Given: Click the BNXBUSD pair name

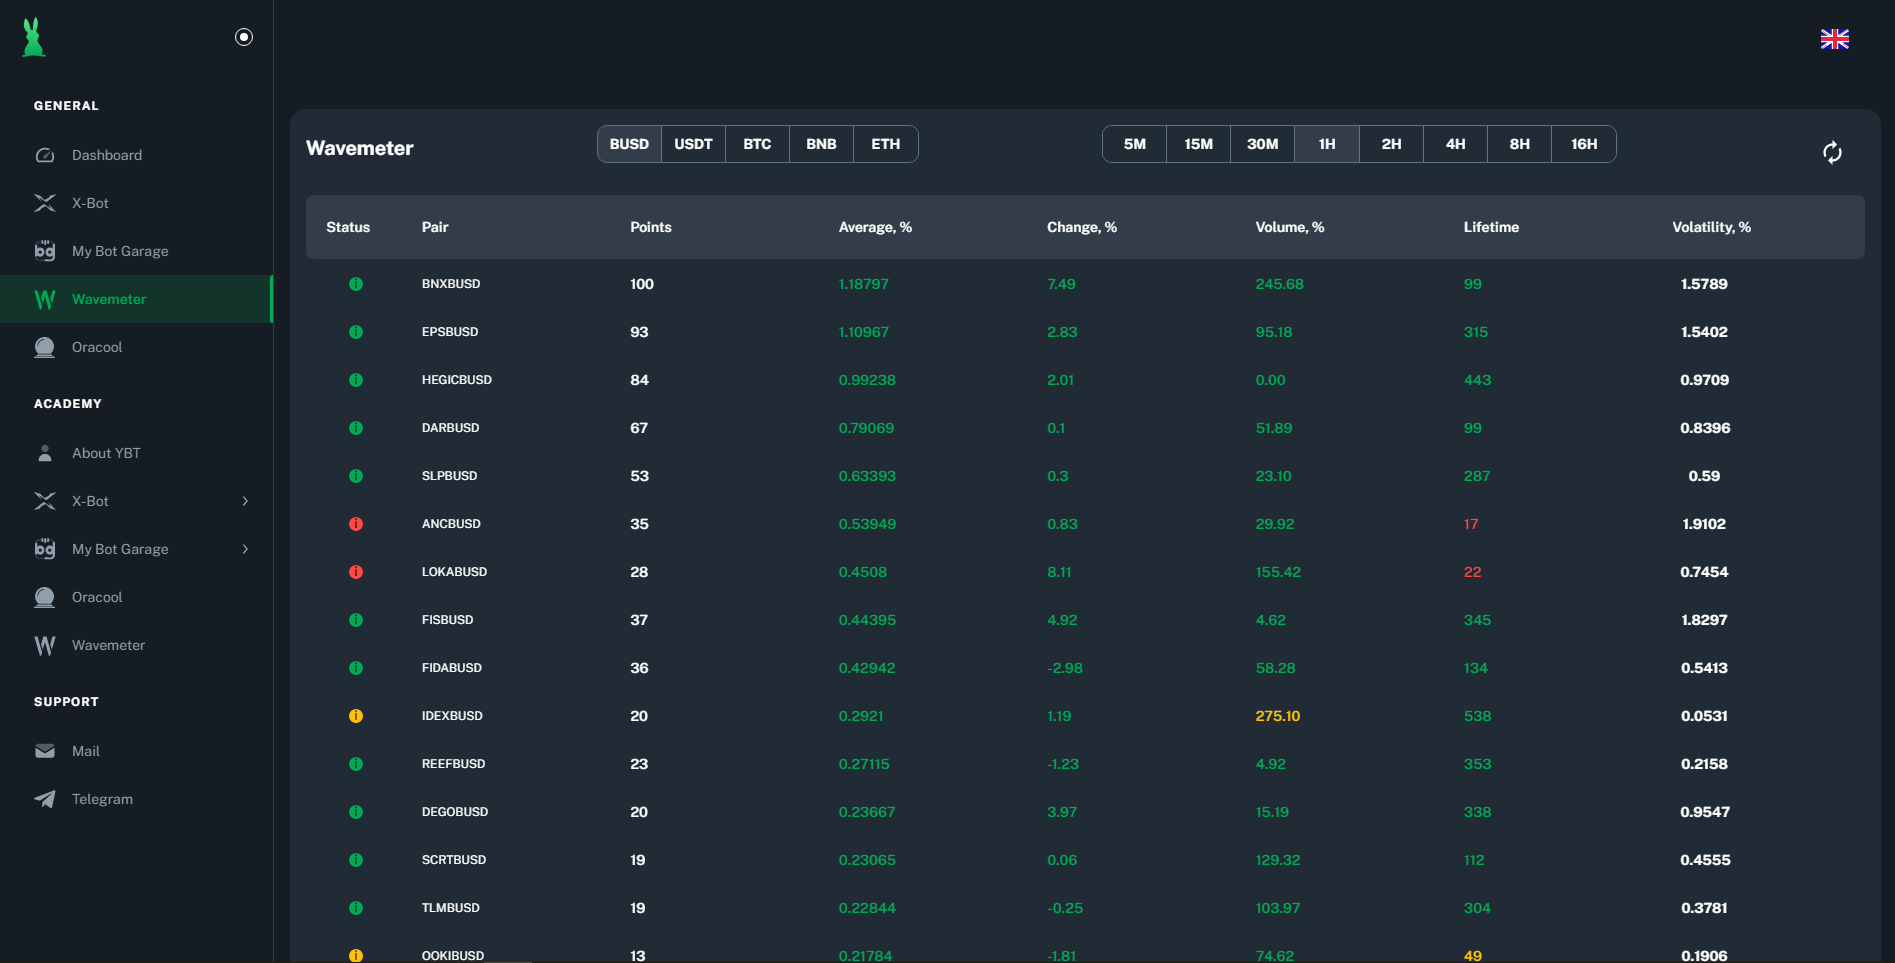Looking at the screenshot, I should [451, 284].
